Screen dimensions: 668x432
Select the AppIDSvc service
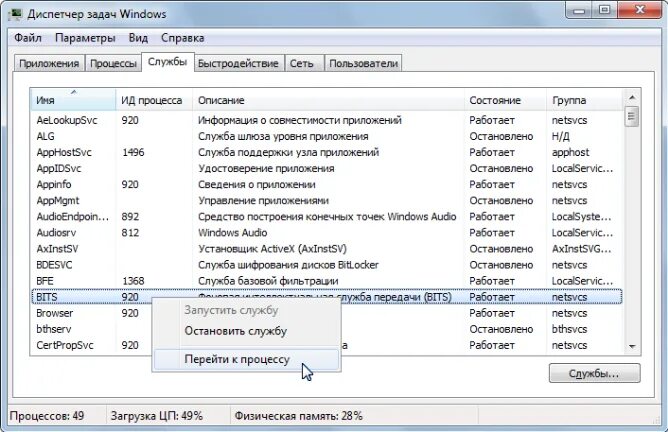pyautogui.click(x=327, y=168)
